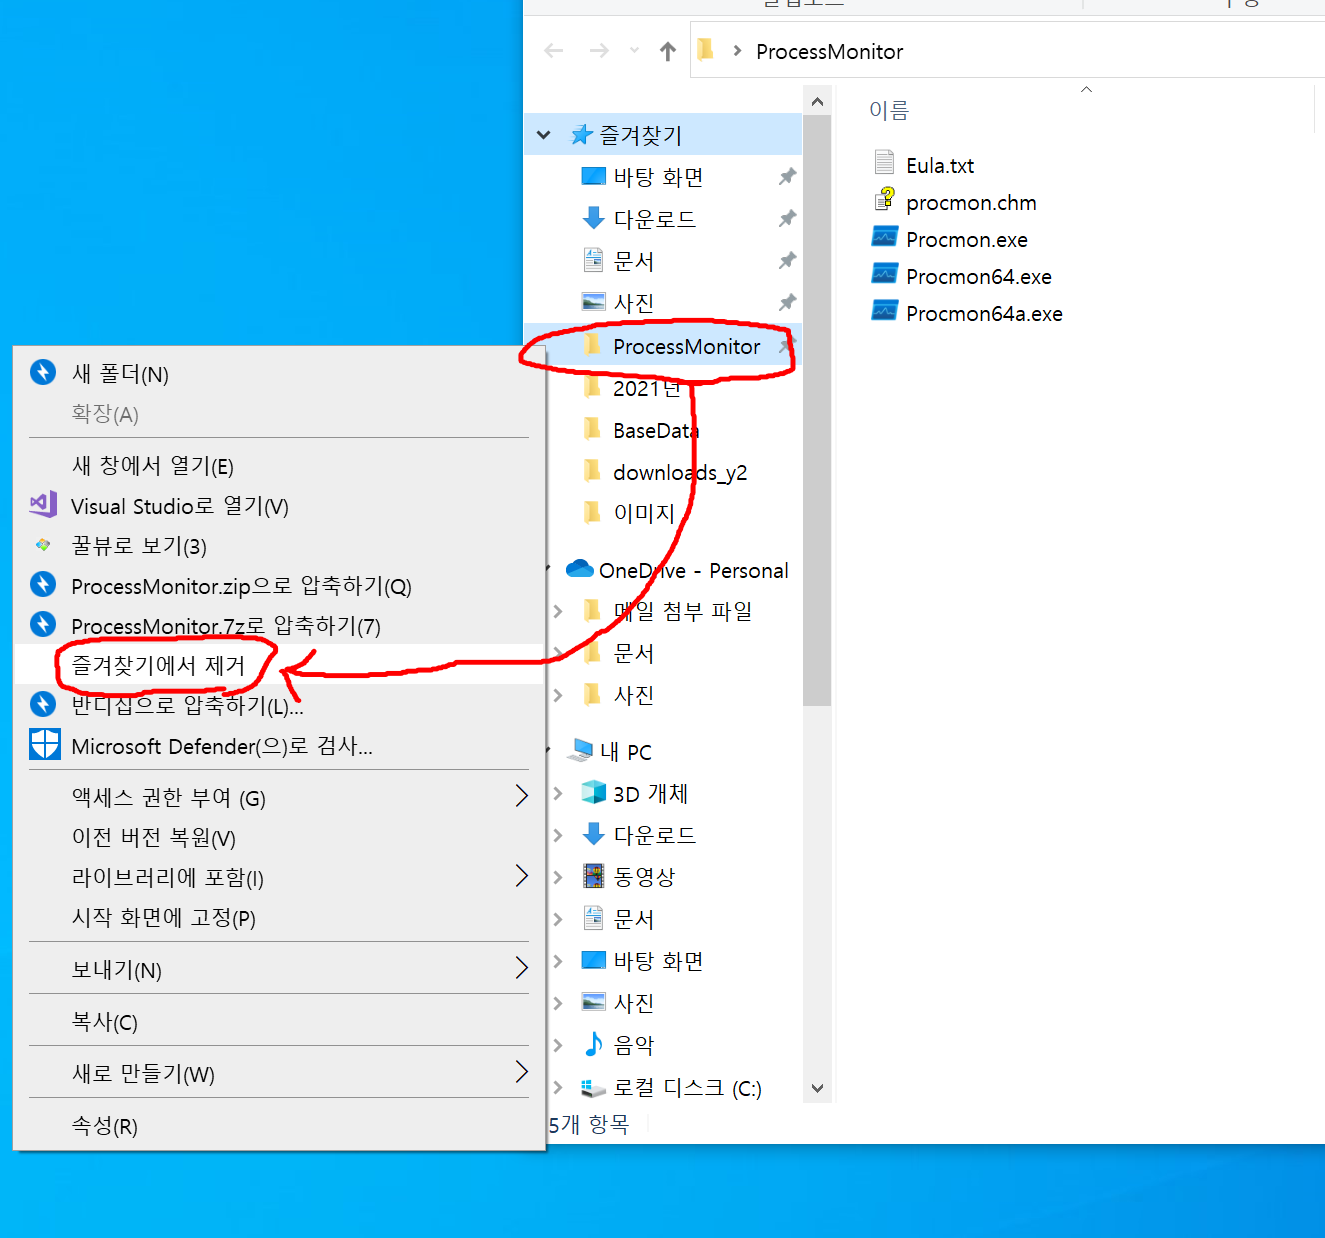Screen dimensions: 1325x1238
Task: Click the procmon.chm file name
Action: (x=971, y=202)
